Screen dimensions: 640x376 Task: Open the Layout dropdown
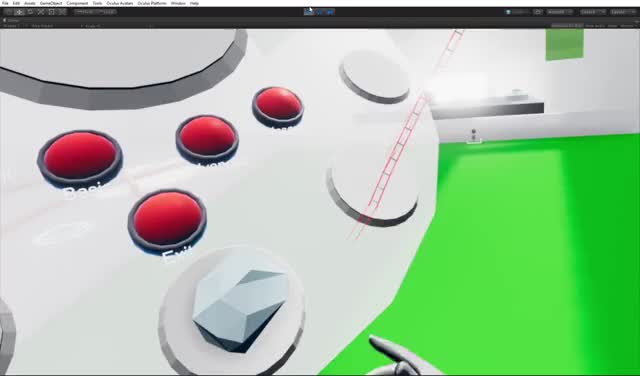624,12
